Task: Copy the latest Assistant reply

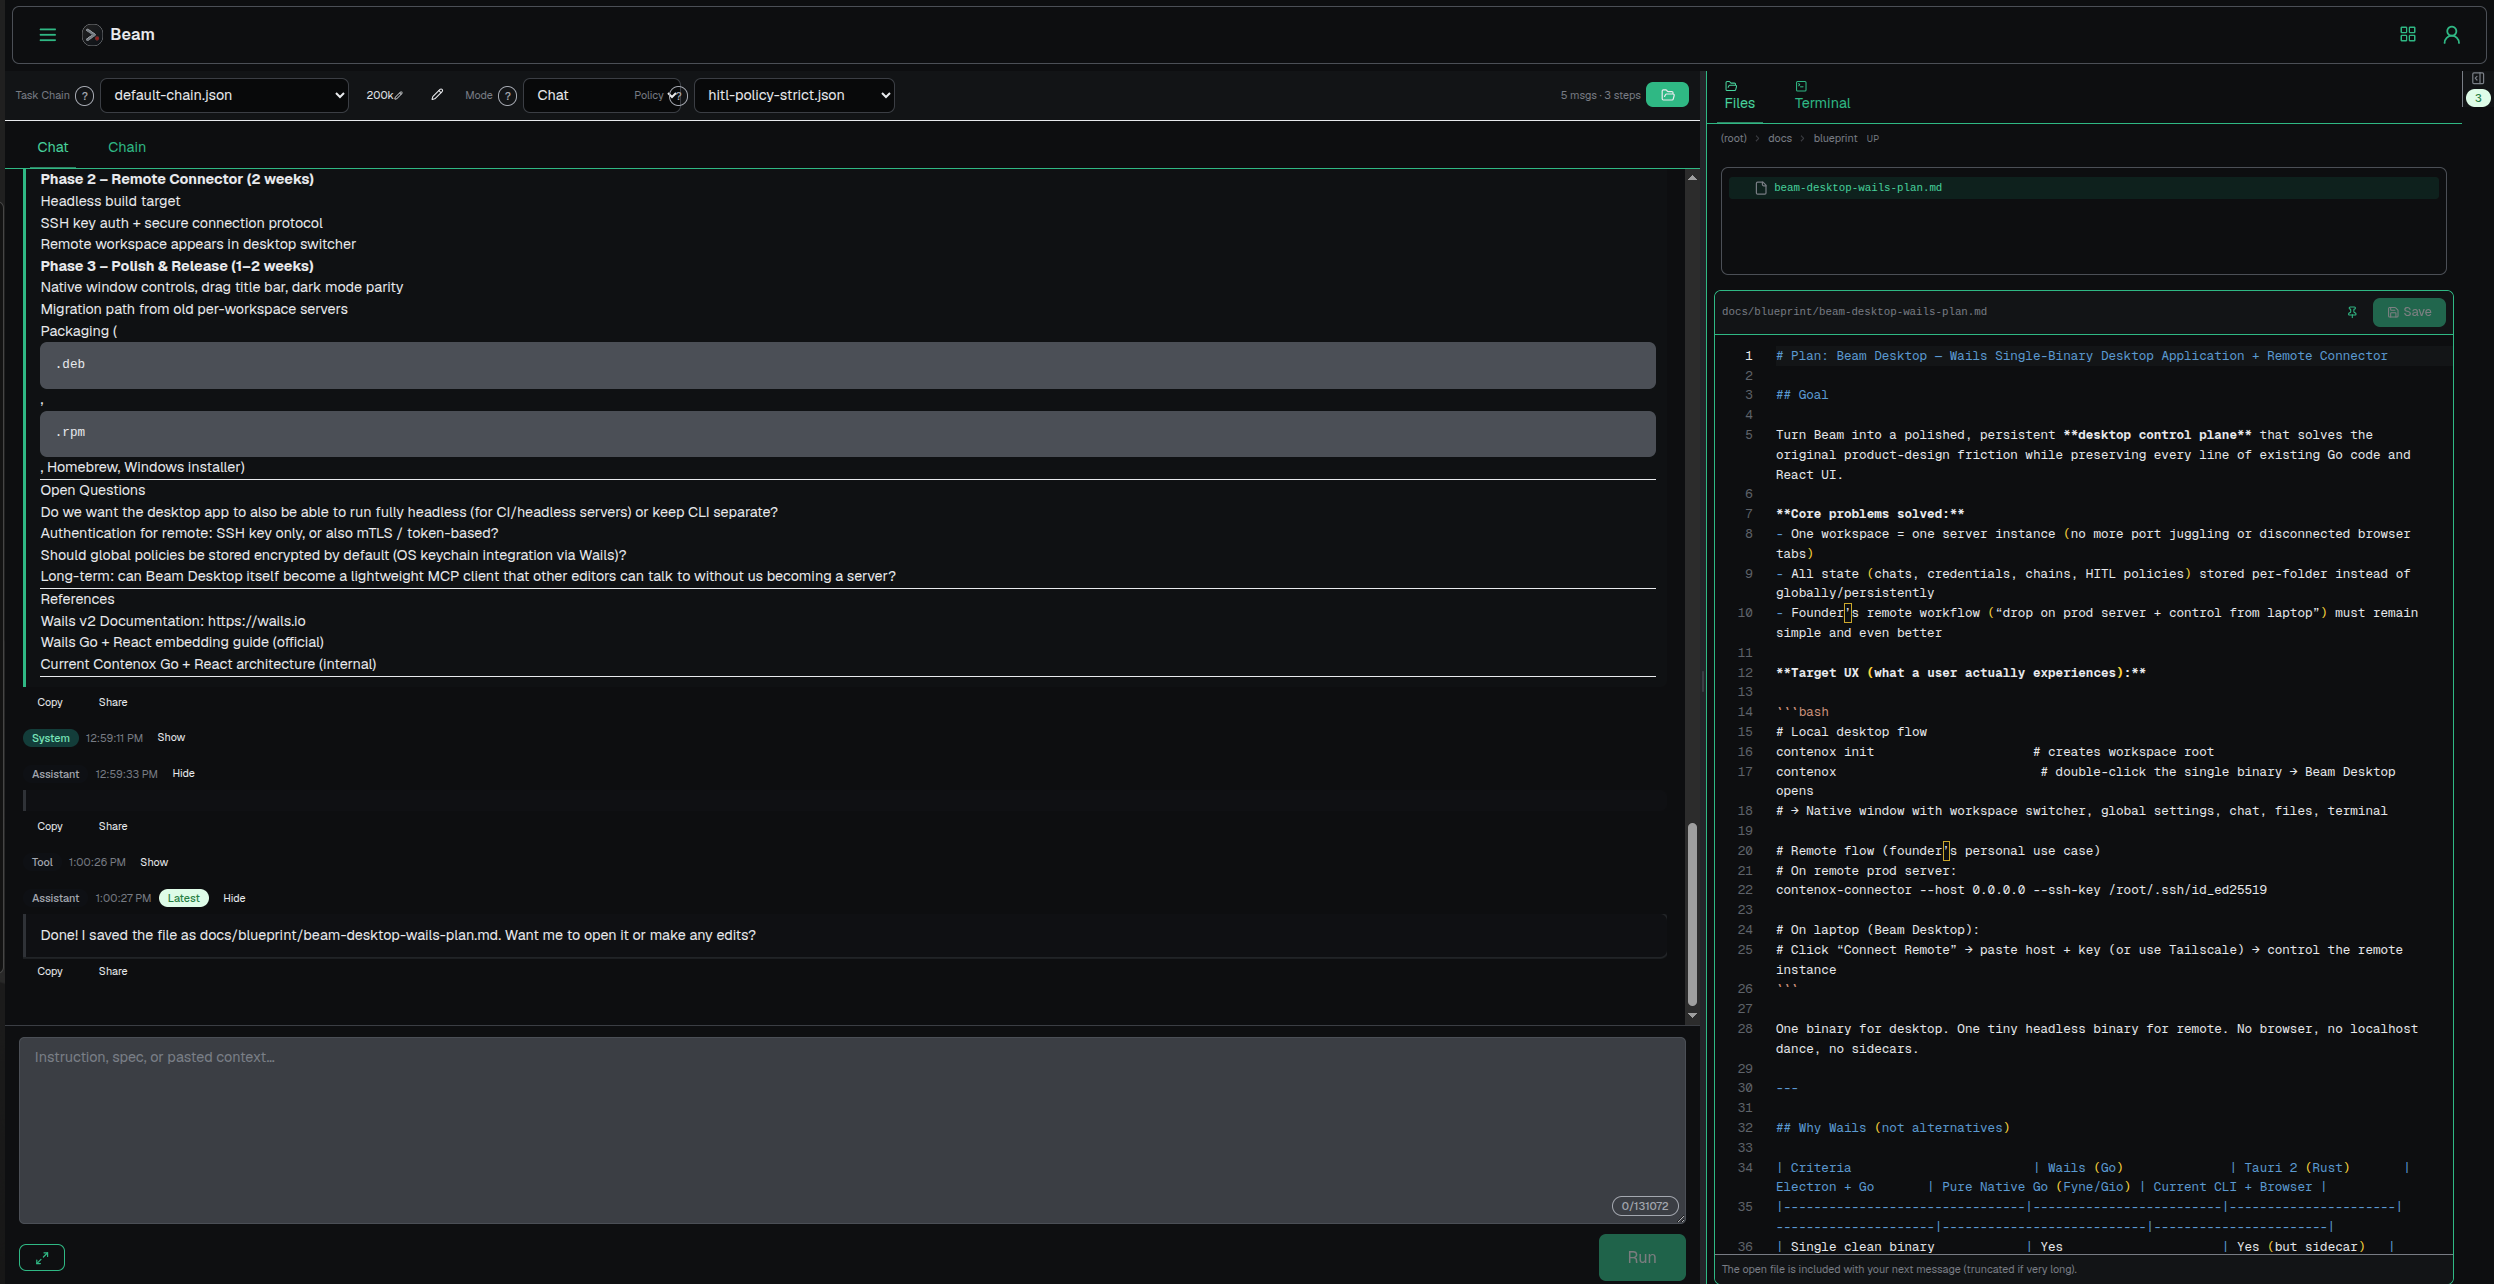Action: [x=50, y=970]
